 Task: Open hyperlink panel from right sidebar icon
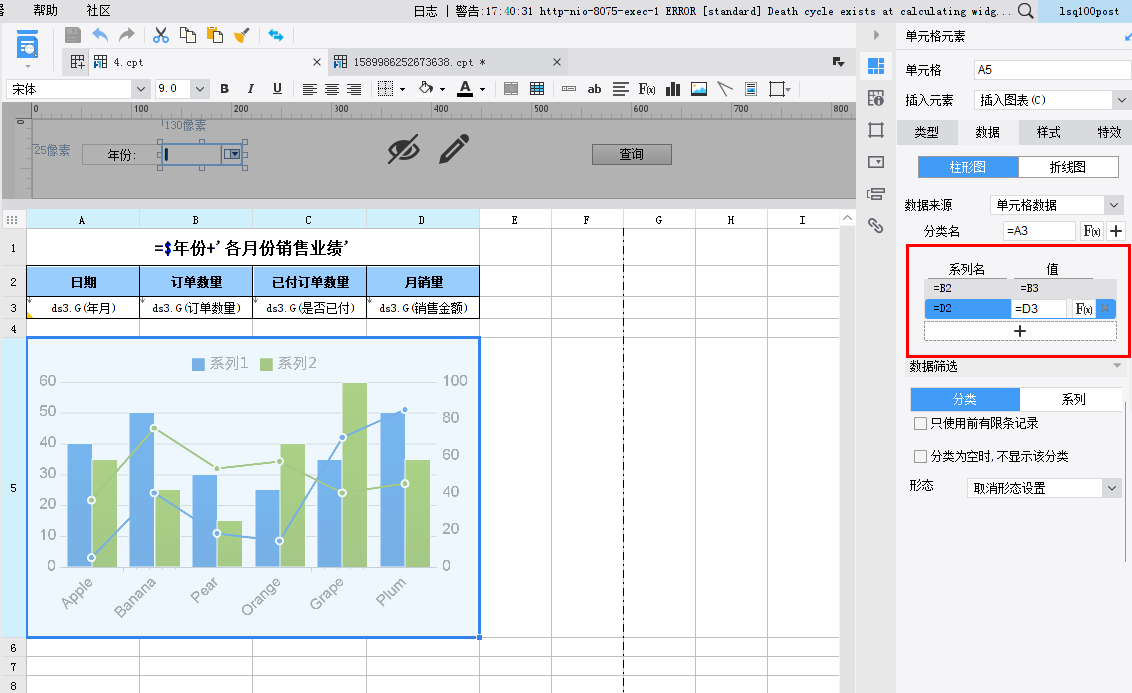(x=876, y=226)
